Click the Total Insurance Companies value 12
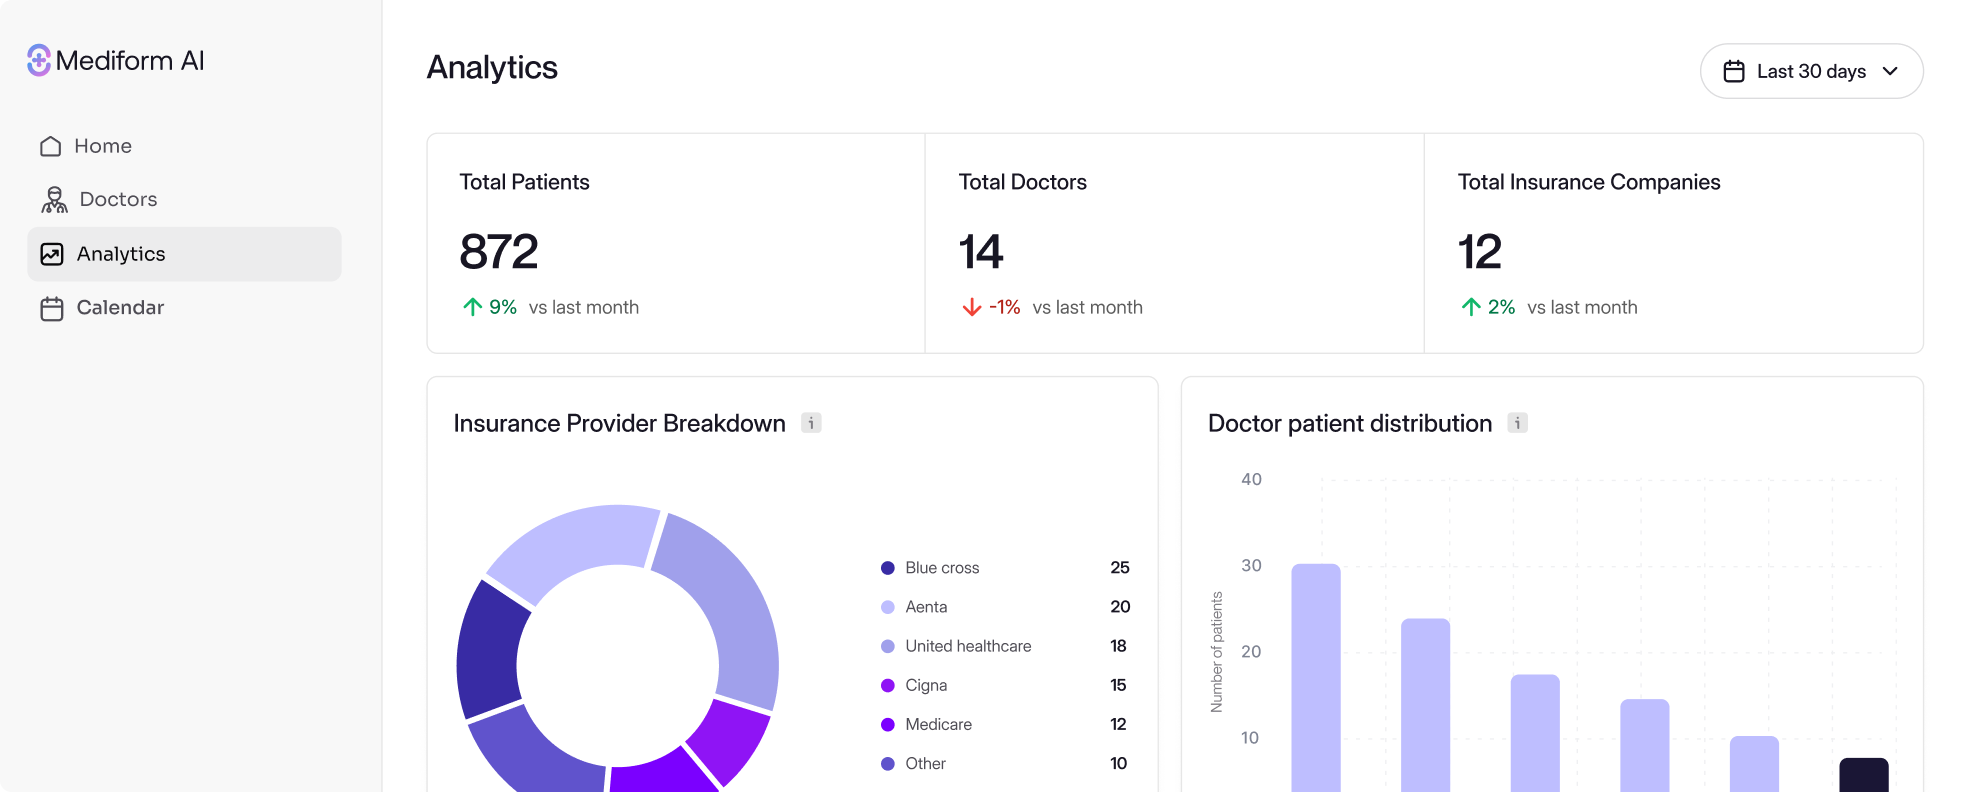This screenshot has width=1968, height=792. [1480, 251]
